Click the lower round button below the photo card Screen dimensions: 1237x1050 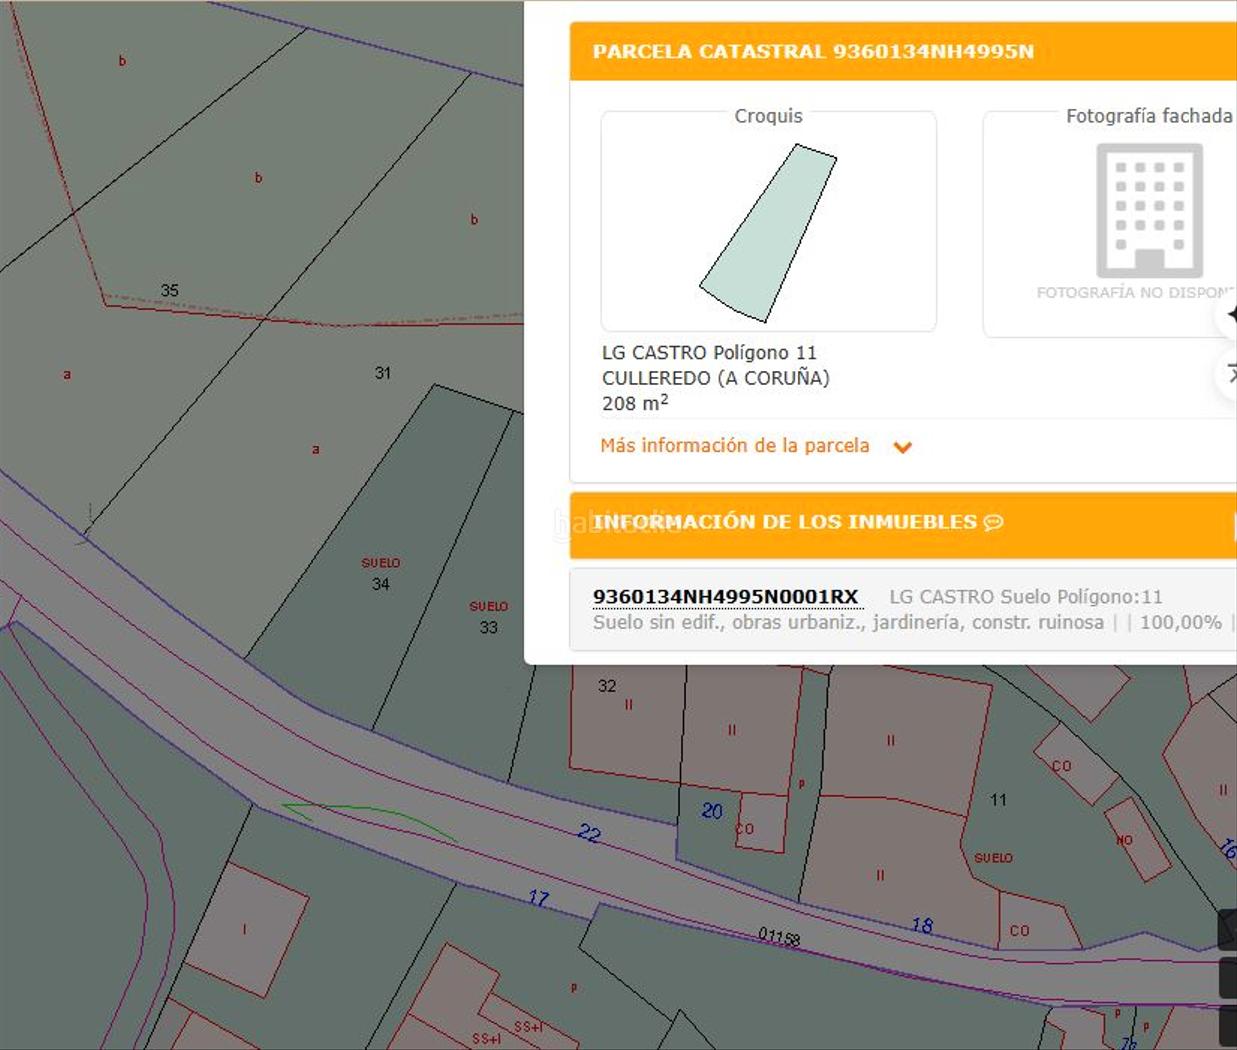click(1229, 374)
